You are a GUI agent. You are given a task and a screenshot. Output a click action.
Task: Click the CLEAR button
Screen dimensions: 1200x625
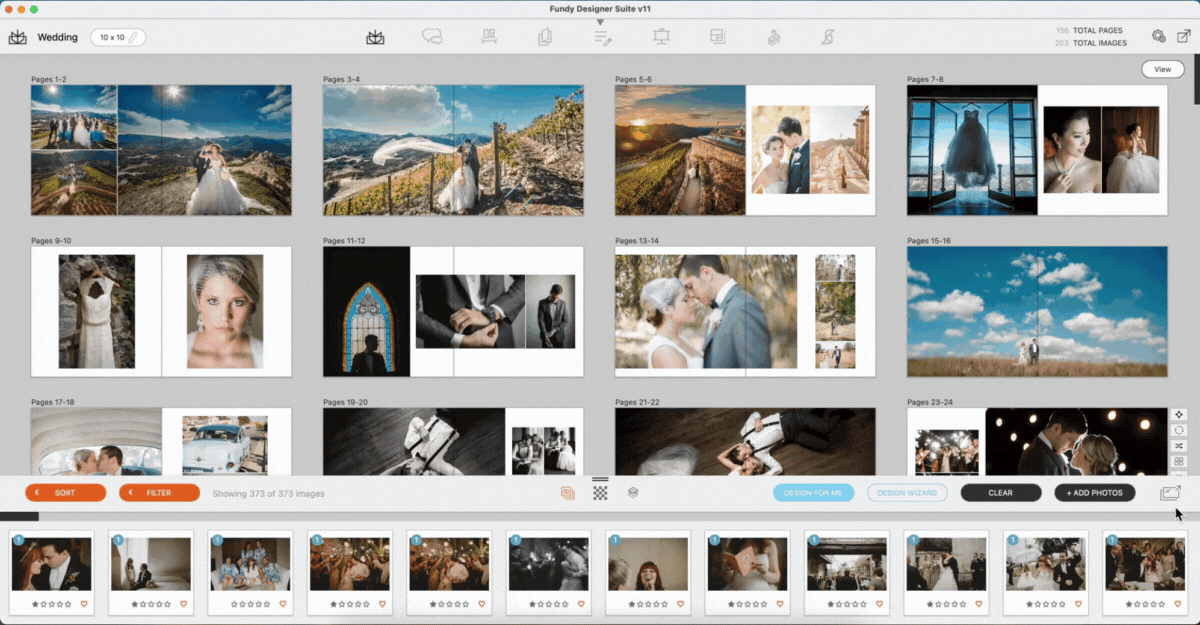[x=1001, y=493]
